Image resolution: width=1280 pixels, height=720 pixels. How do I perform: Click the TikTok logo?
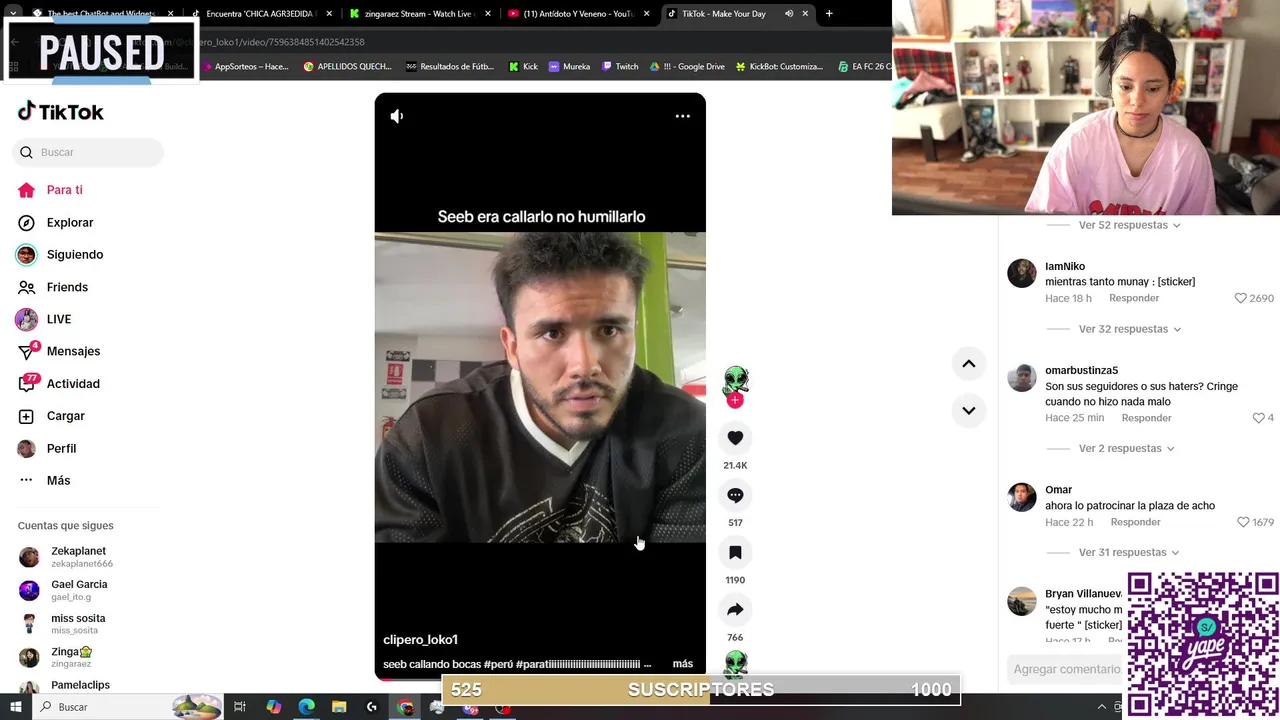tap(61, 111)
